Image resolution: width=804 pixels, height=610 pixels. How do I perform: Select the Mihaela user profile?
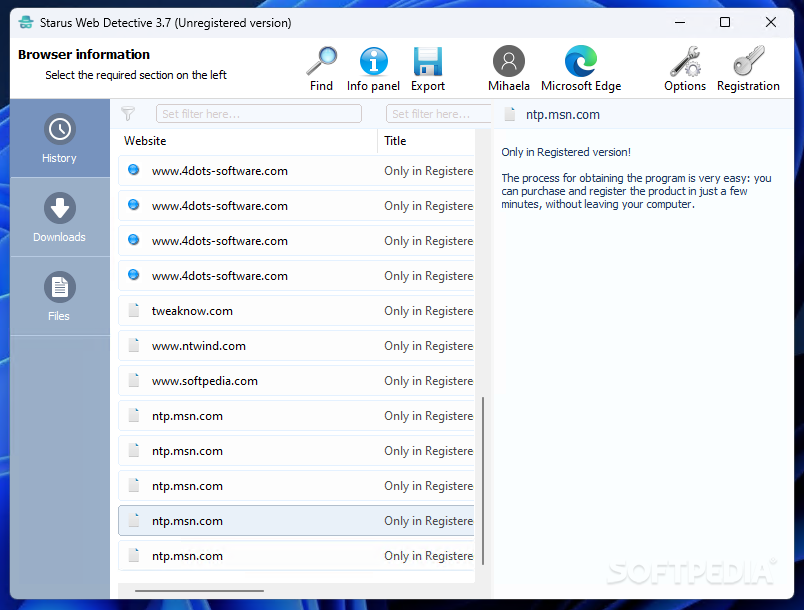509,69
